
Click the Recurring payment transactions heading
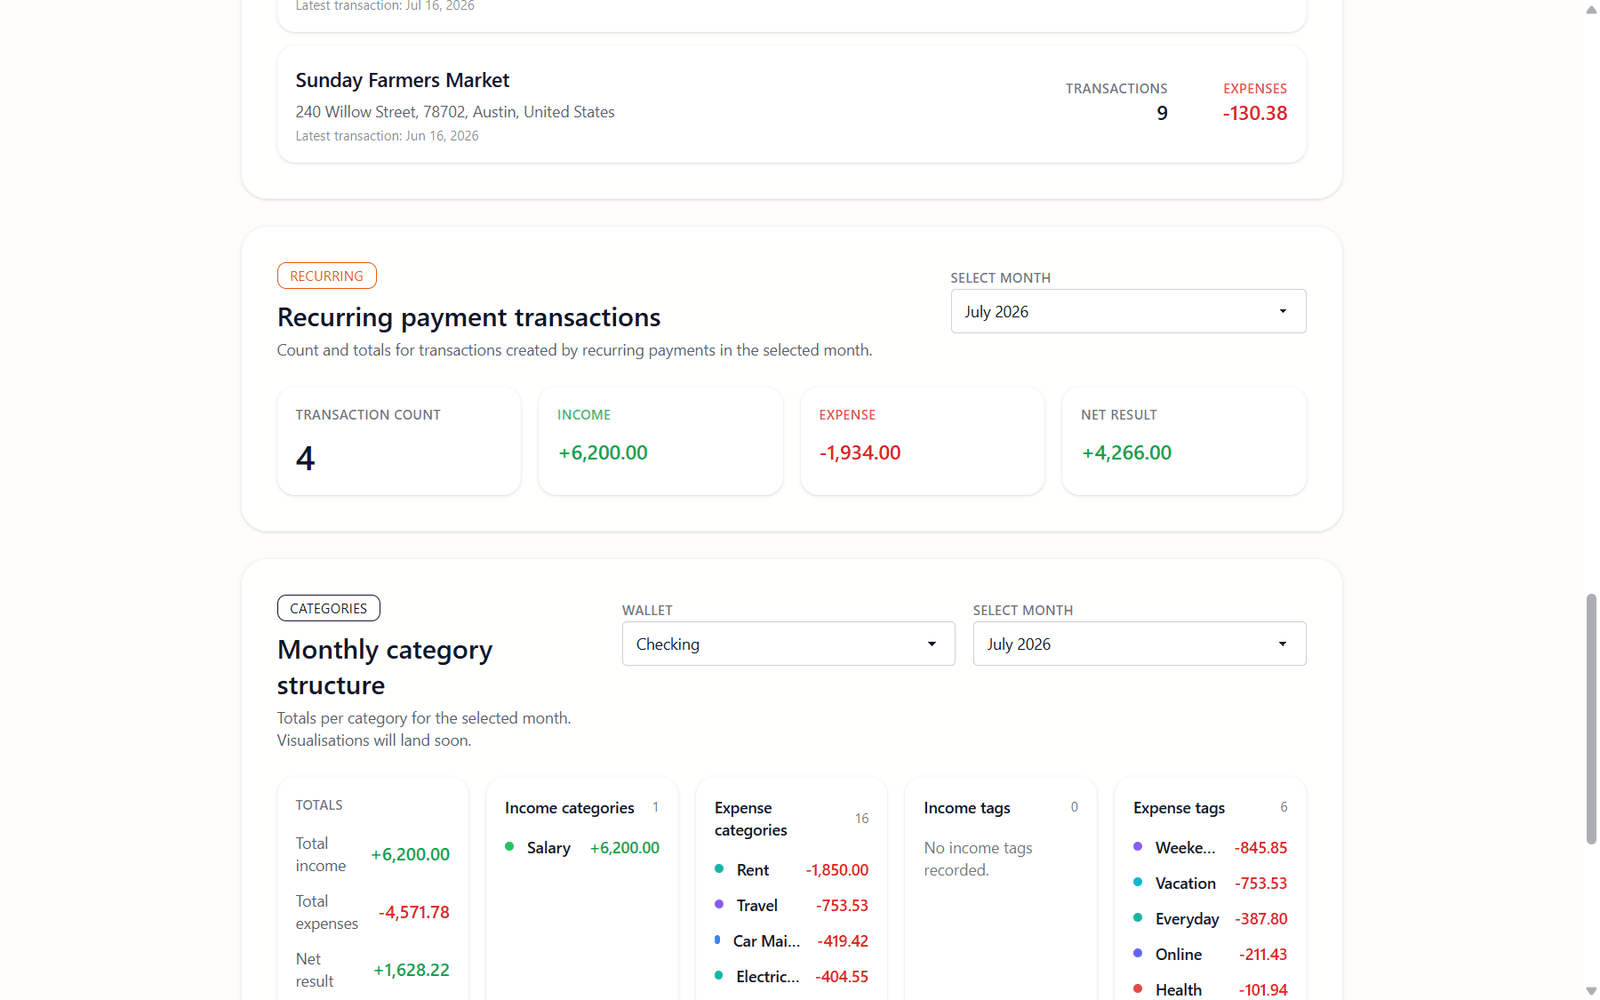(x=469, y=317)
